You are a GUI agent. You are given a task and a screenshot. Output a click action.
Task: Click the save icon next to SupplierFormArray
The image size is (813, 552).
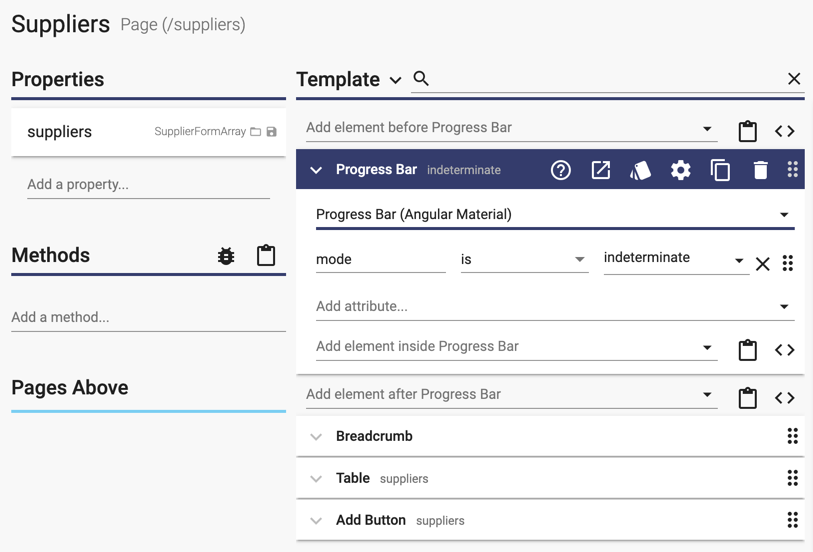click(271, 132)
